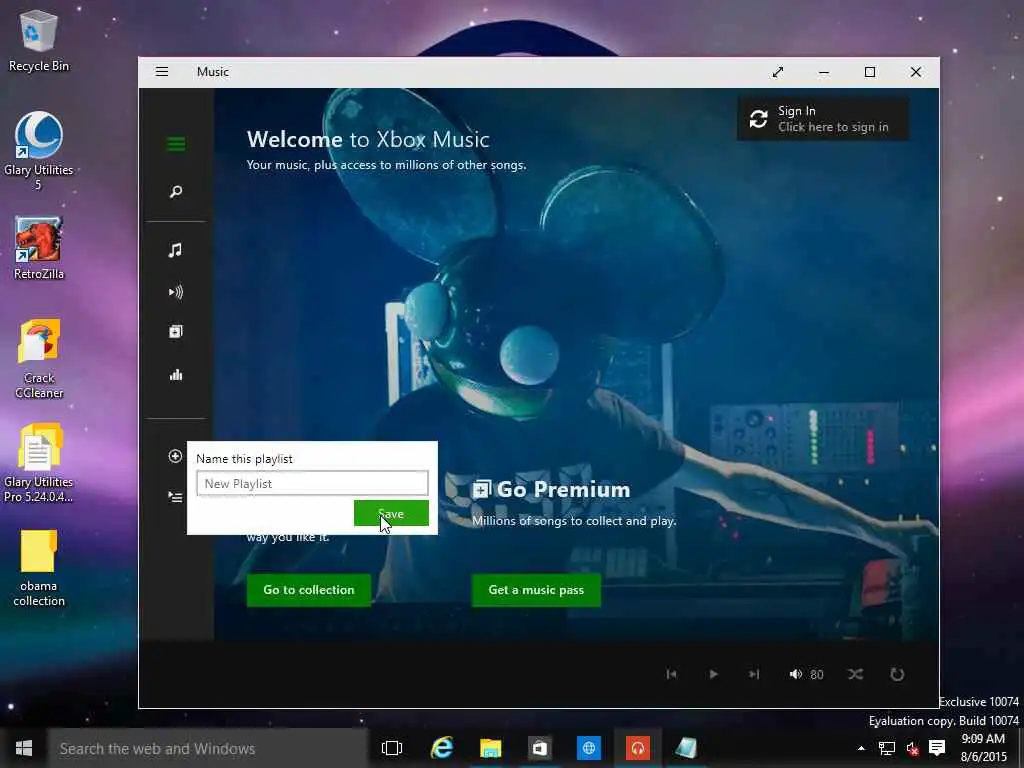Click the Go to collection button
The width and height of the screenshot is (1024, 768).
309,590
